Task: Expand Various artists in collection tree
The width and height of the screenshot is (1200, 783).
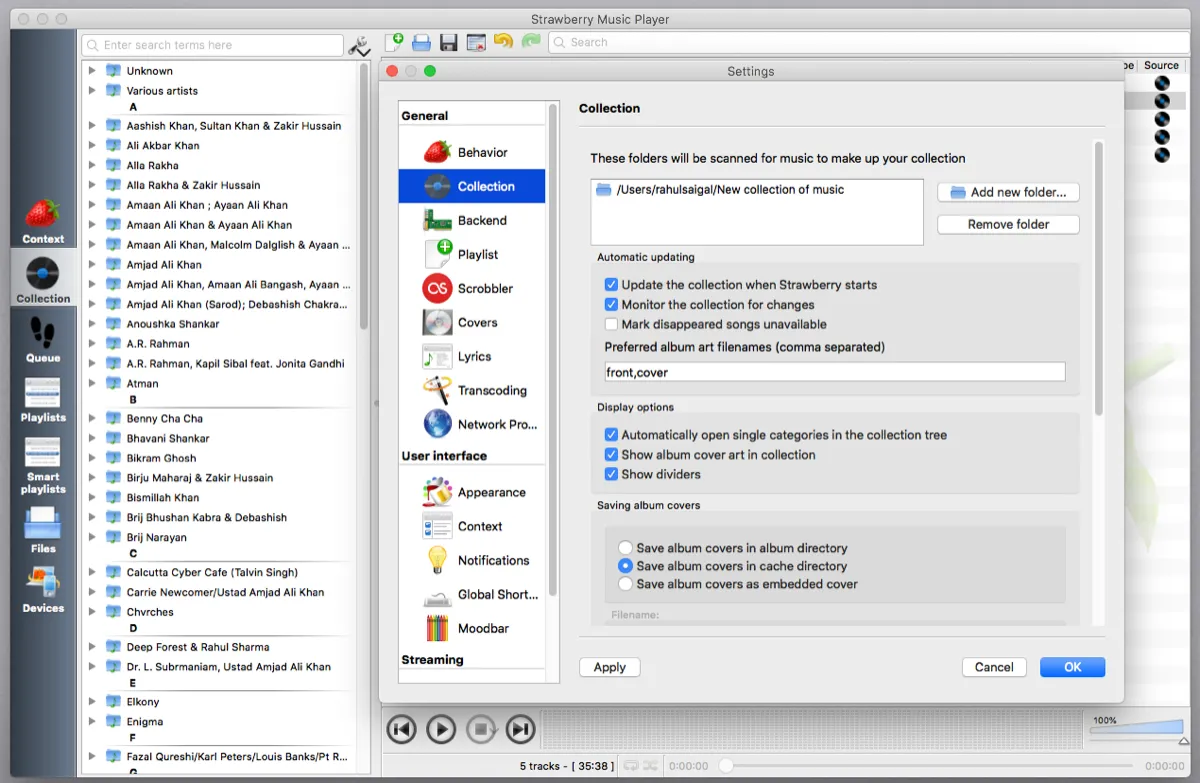Action: 92,91
